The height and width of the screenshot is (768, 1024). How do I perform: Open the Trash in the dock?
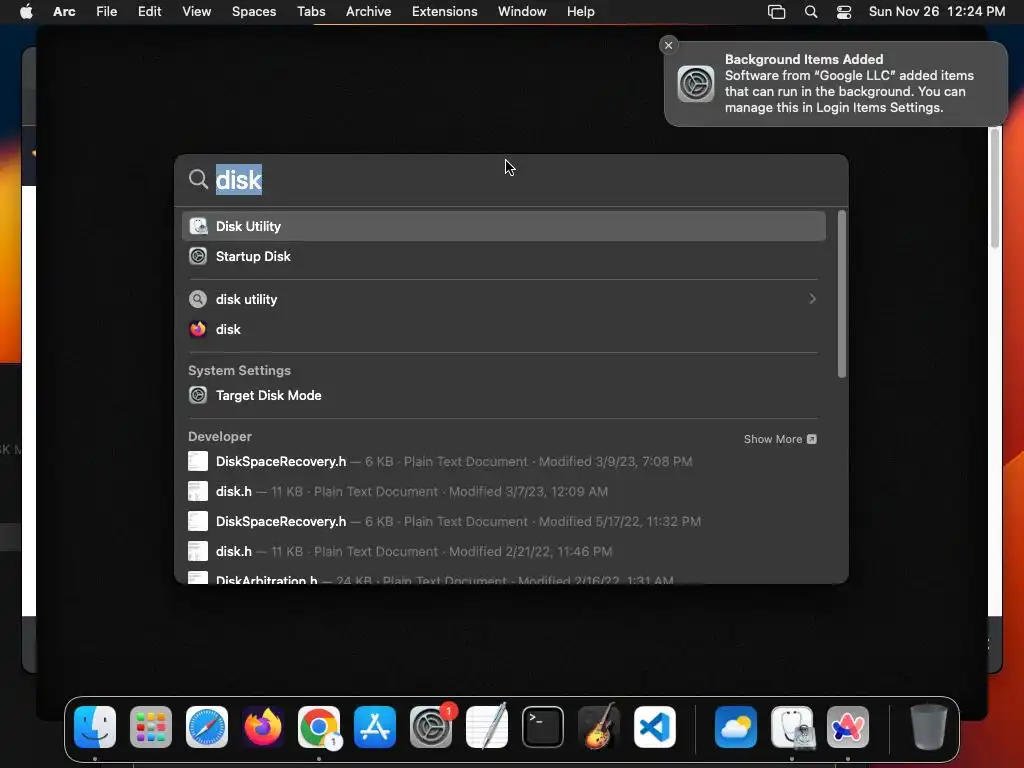click(929, 727)
